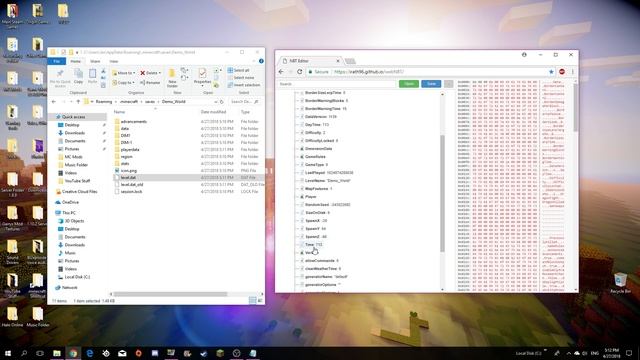Open the Delete dropdown in ribbon
The height and width of the screenshot is (360, 640).
(151, 73)
